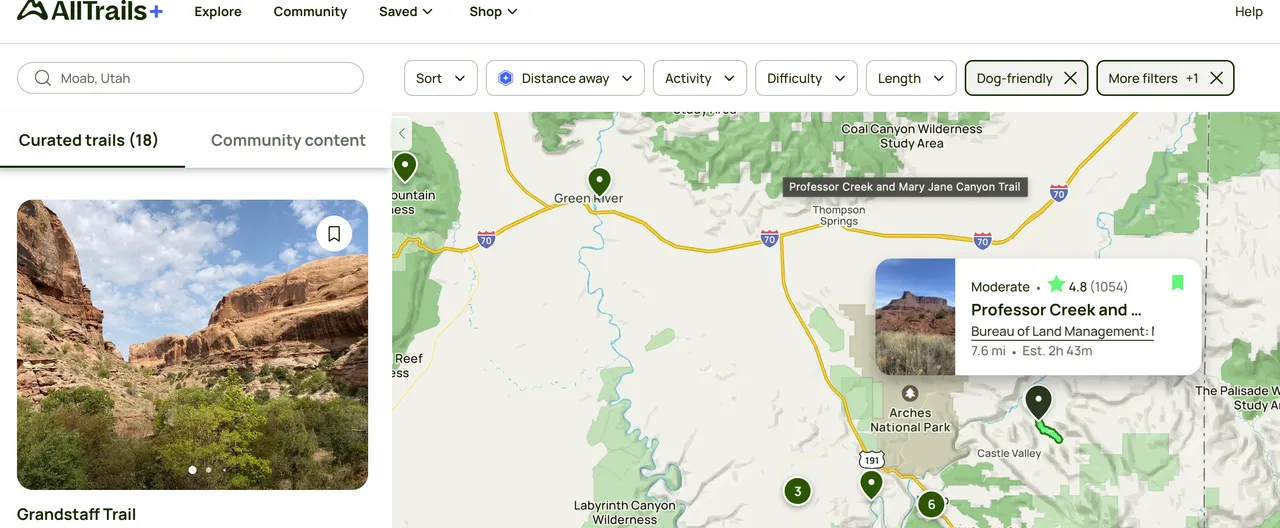Switch to the Community content tab
Screen dimensions: 1280x528
[288, 140]
